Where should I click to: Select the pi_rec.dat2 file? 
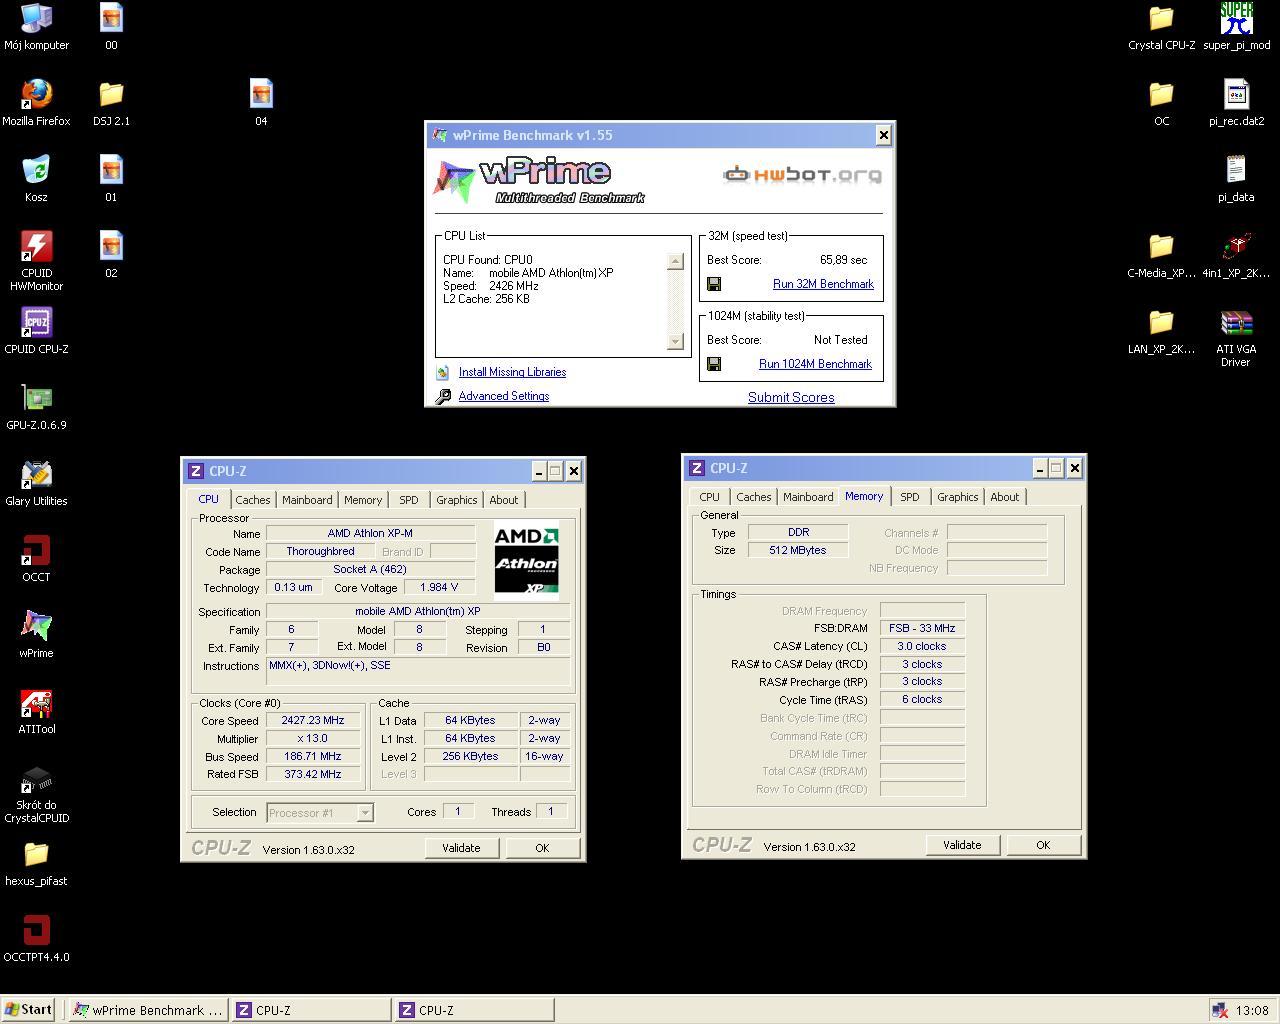(x=1236, y=102)
